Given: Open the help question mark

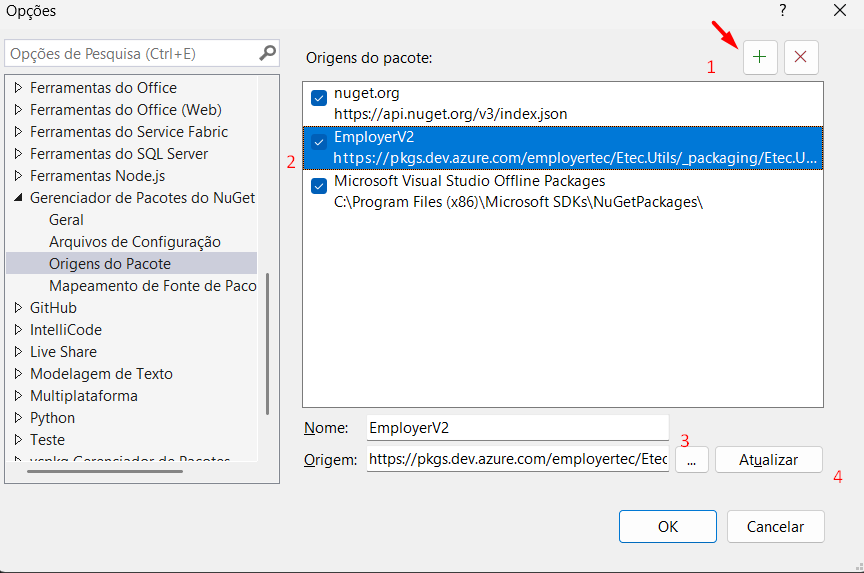Looking at the screenshot, I should click(x=782, y=10).
